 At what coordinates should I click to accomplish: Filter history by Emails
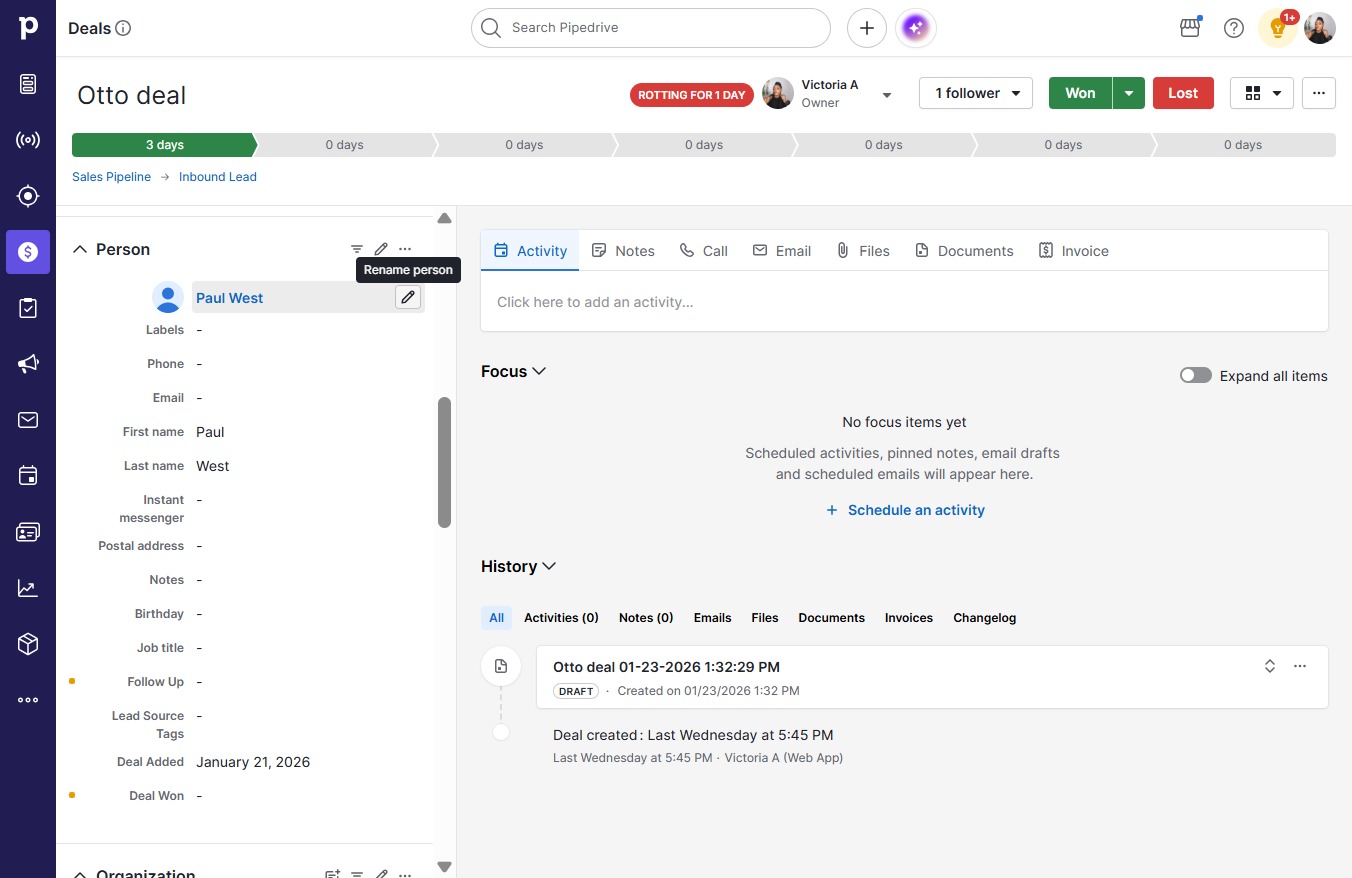pyautogui.click(x=713, y=618)
